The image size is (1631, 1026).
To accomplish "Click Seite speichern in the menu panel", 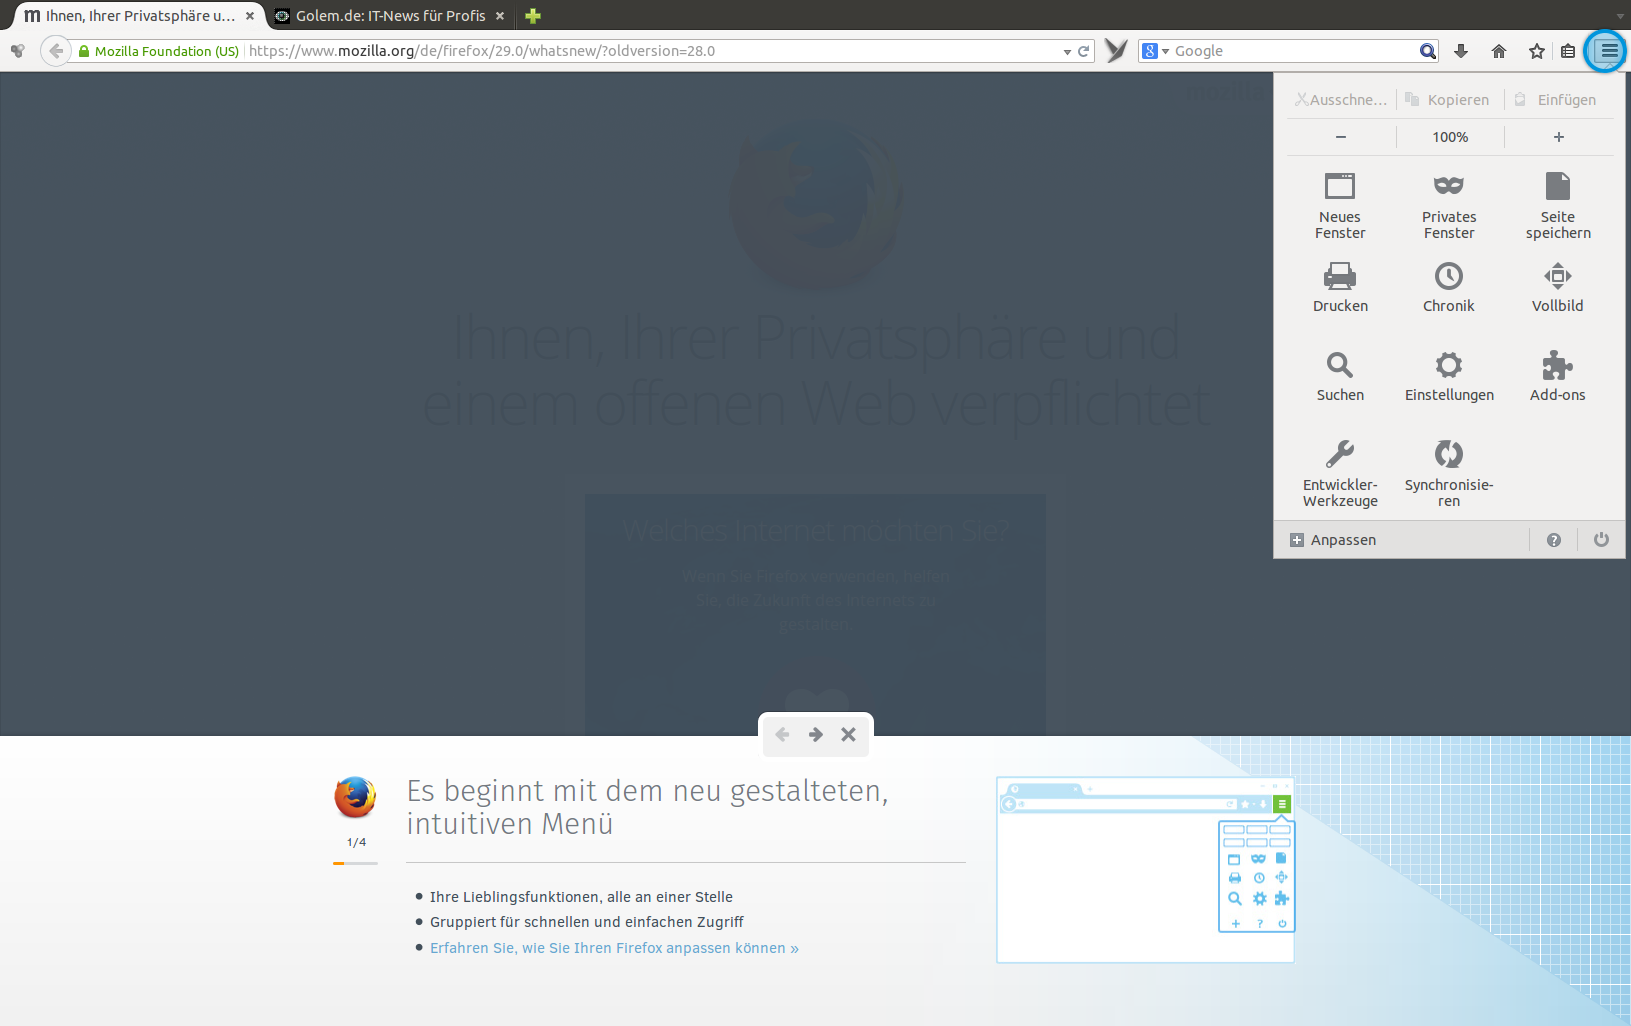I will 1557,205.
